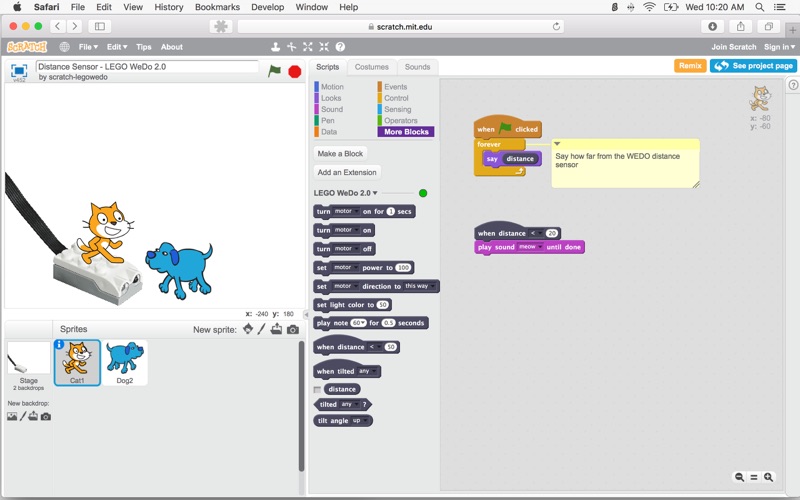Open motor dropdown in 'turn motor on for' block

(x=346, y=211)
